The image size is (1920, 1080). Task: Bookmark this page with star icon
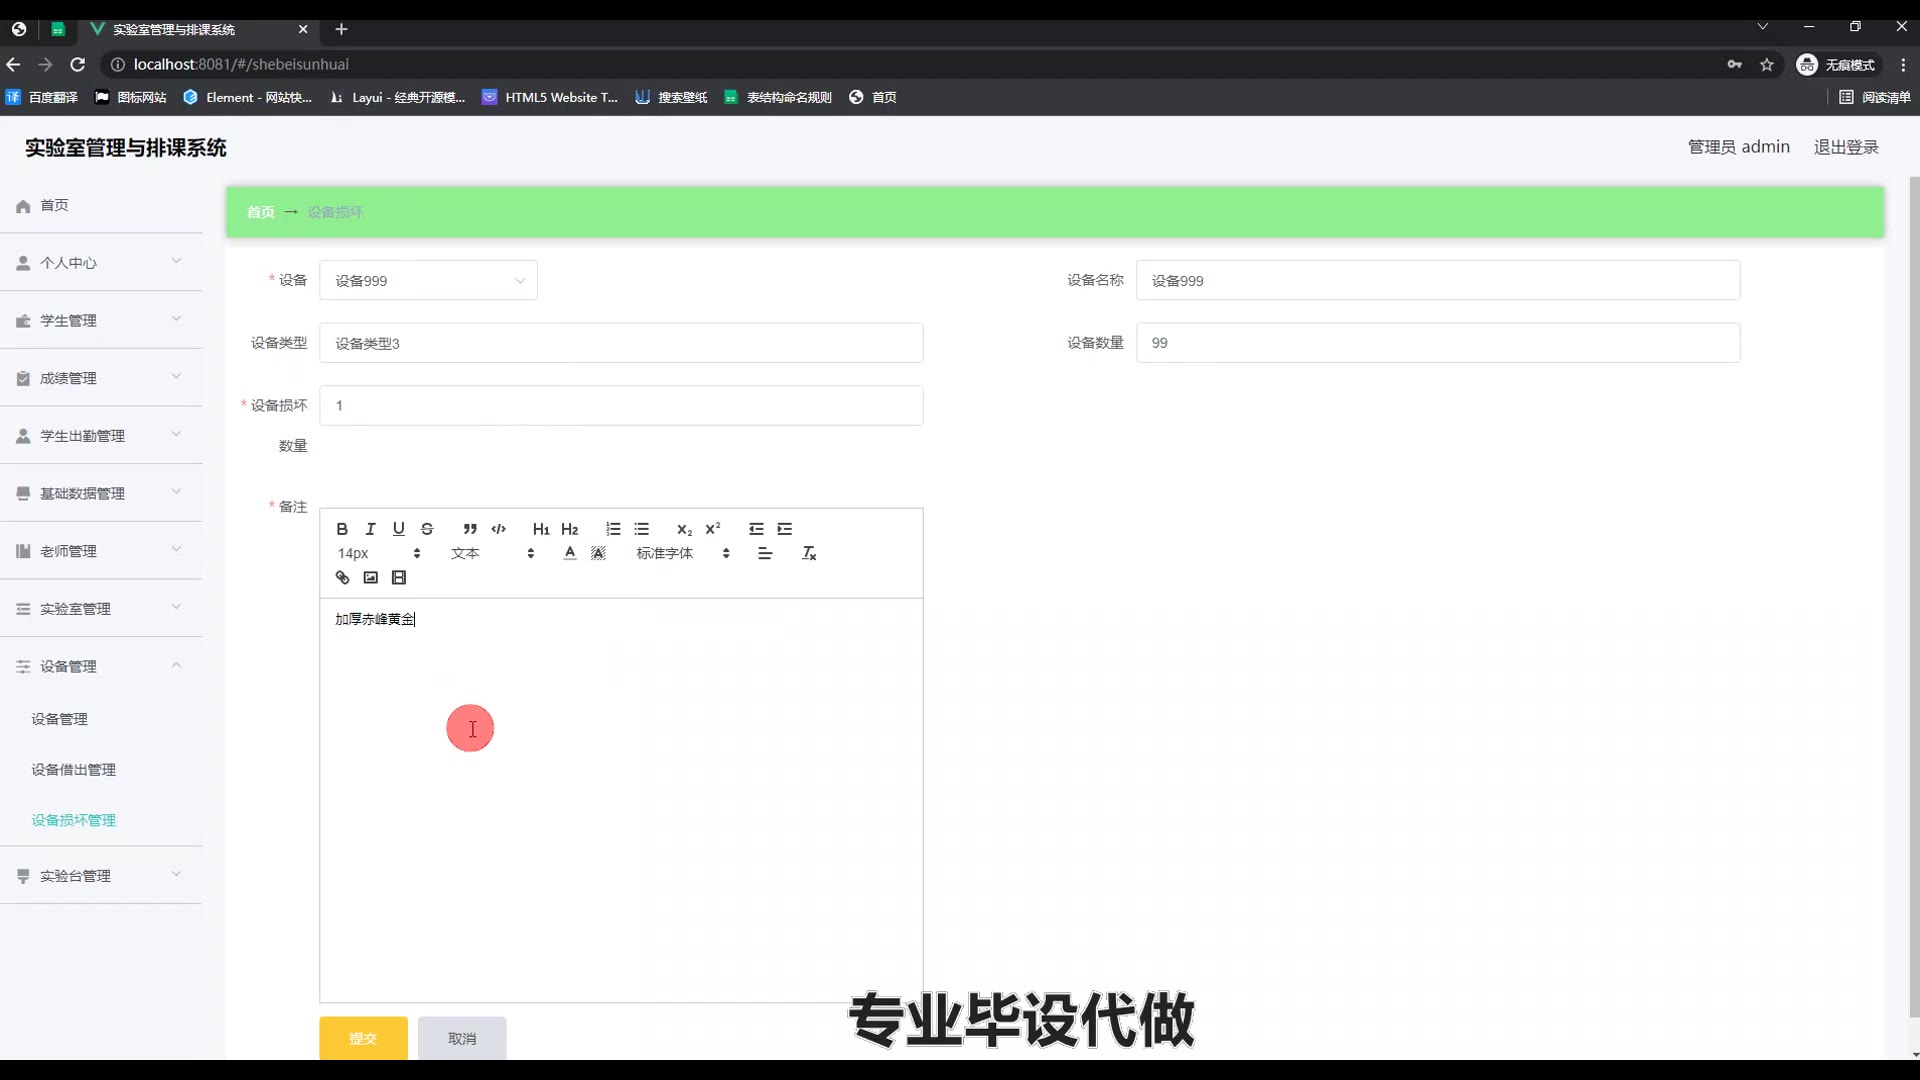(1767, 64)
